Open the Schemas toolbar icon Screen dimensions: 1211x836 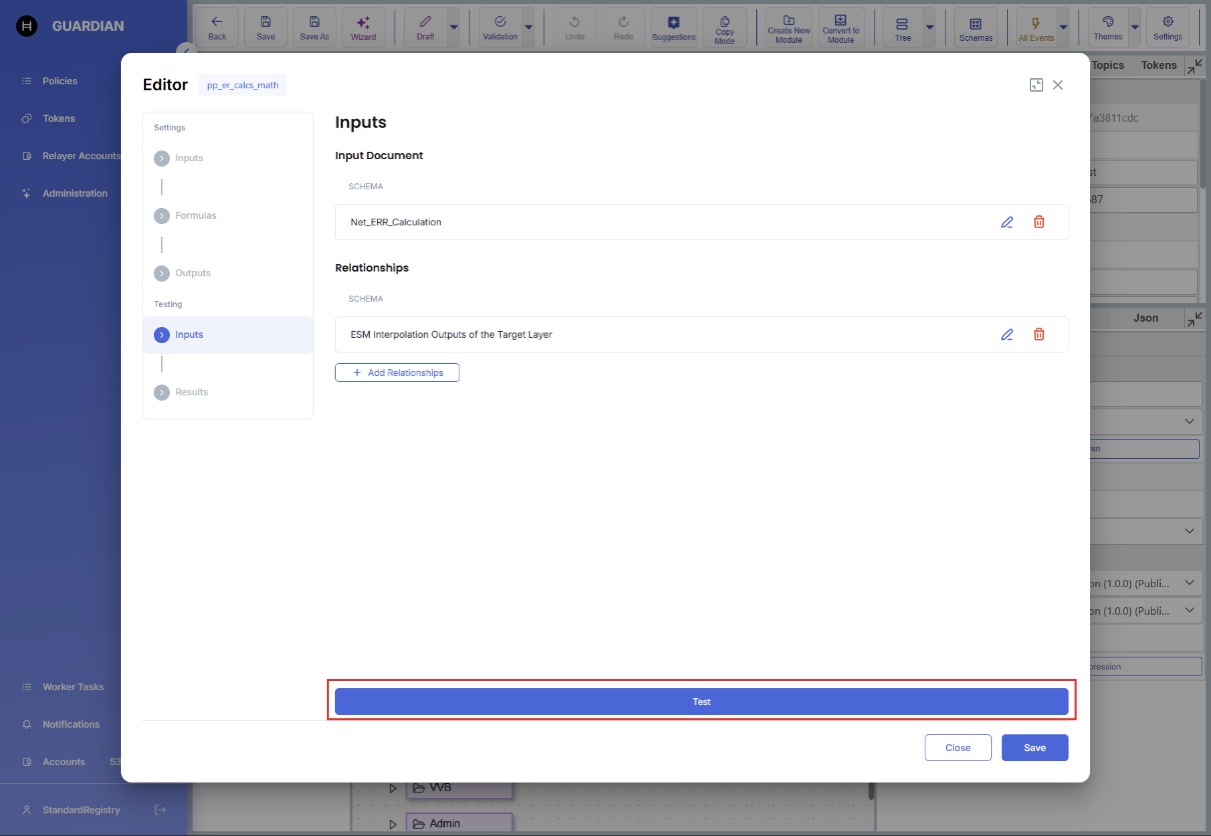point(976,28)
